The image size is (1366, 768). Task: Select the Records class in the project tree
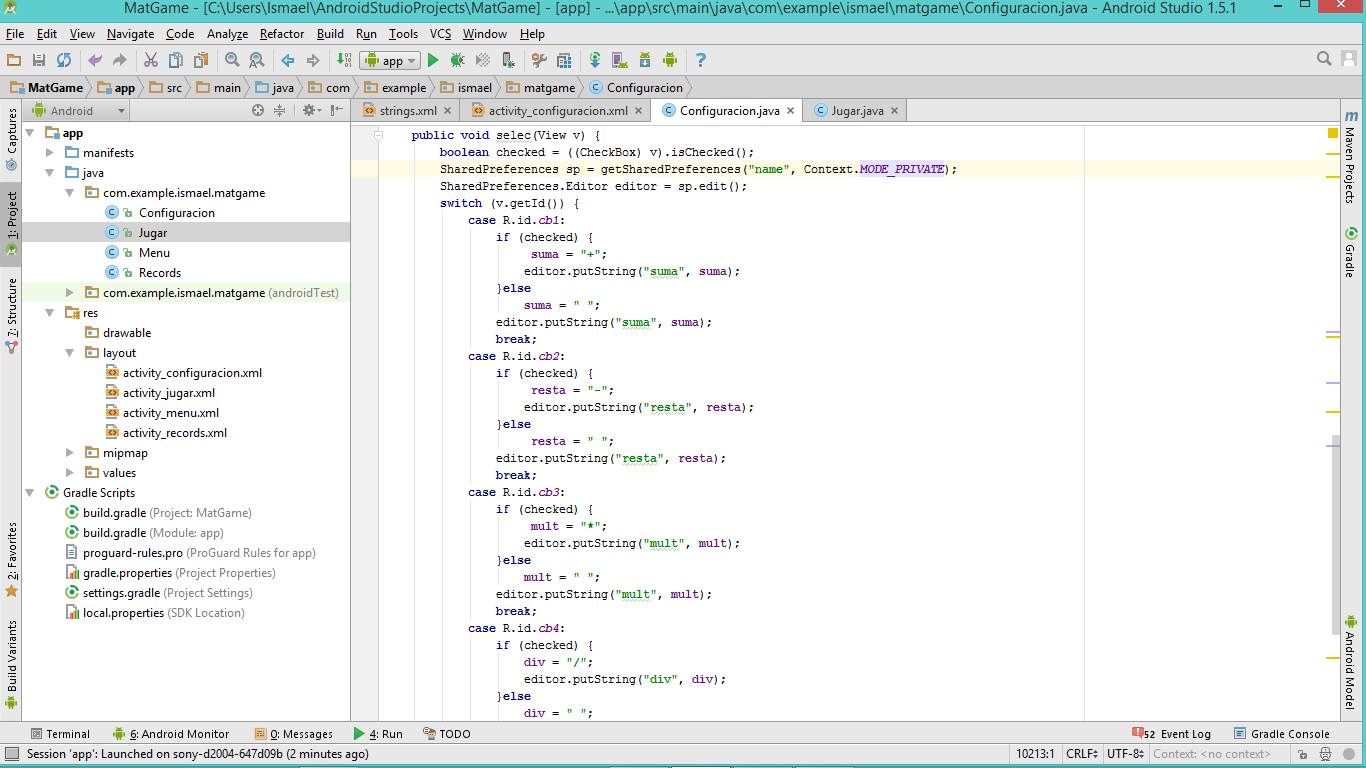160,272
